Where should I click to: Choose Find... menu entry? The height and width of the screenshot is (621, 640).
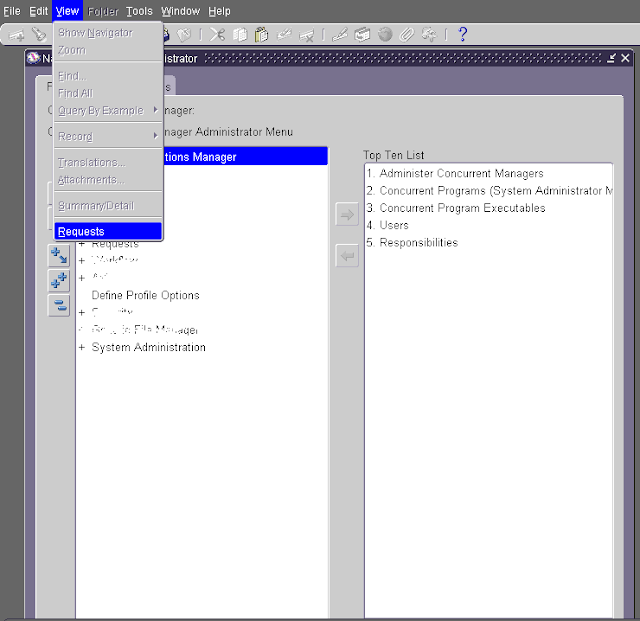[108, 76]
